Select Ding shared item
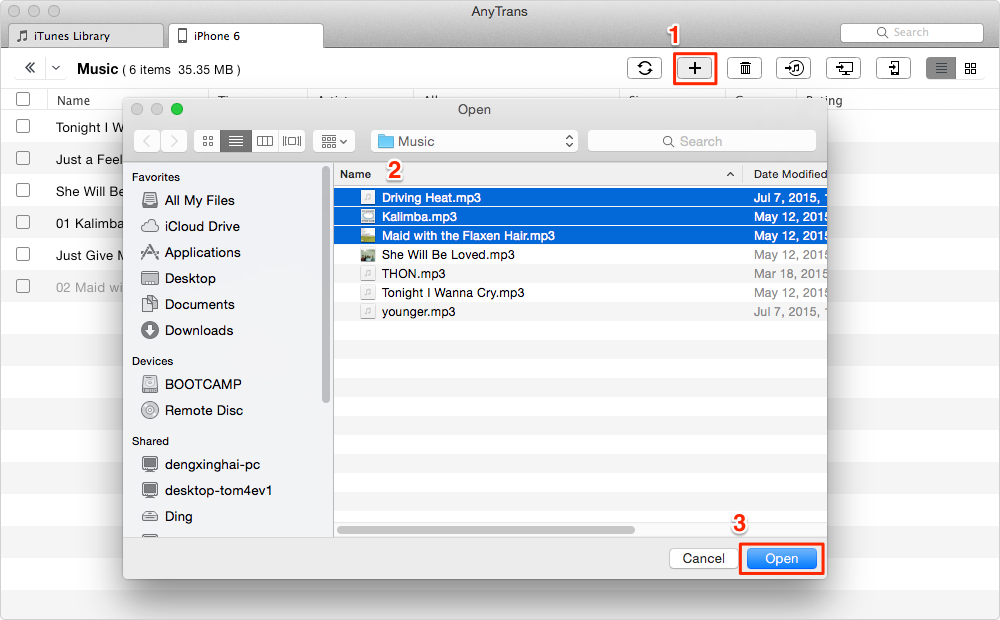 [166, 516]
